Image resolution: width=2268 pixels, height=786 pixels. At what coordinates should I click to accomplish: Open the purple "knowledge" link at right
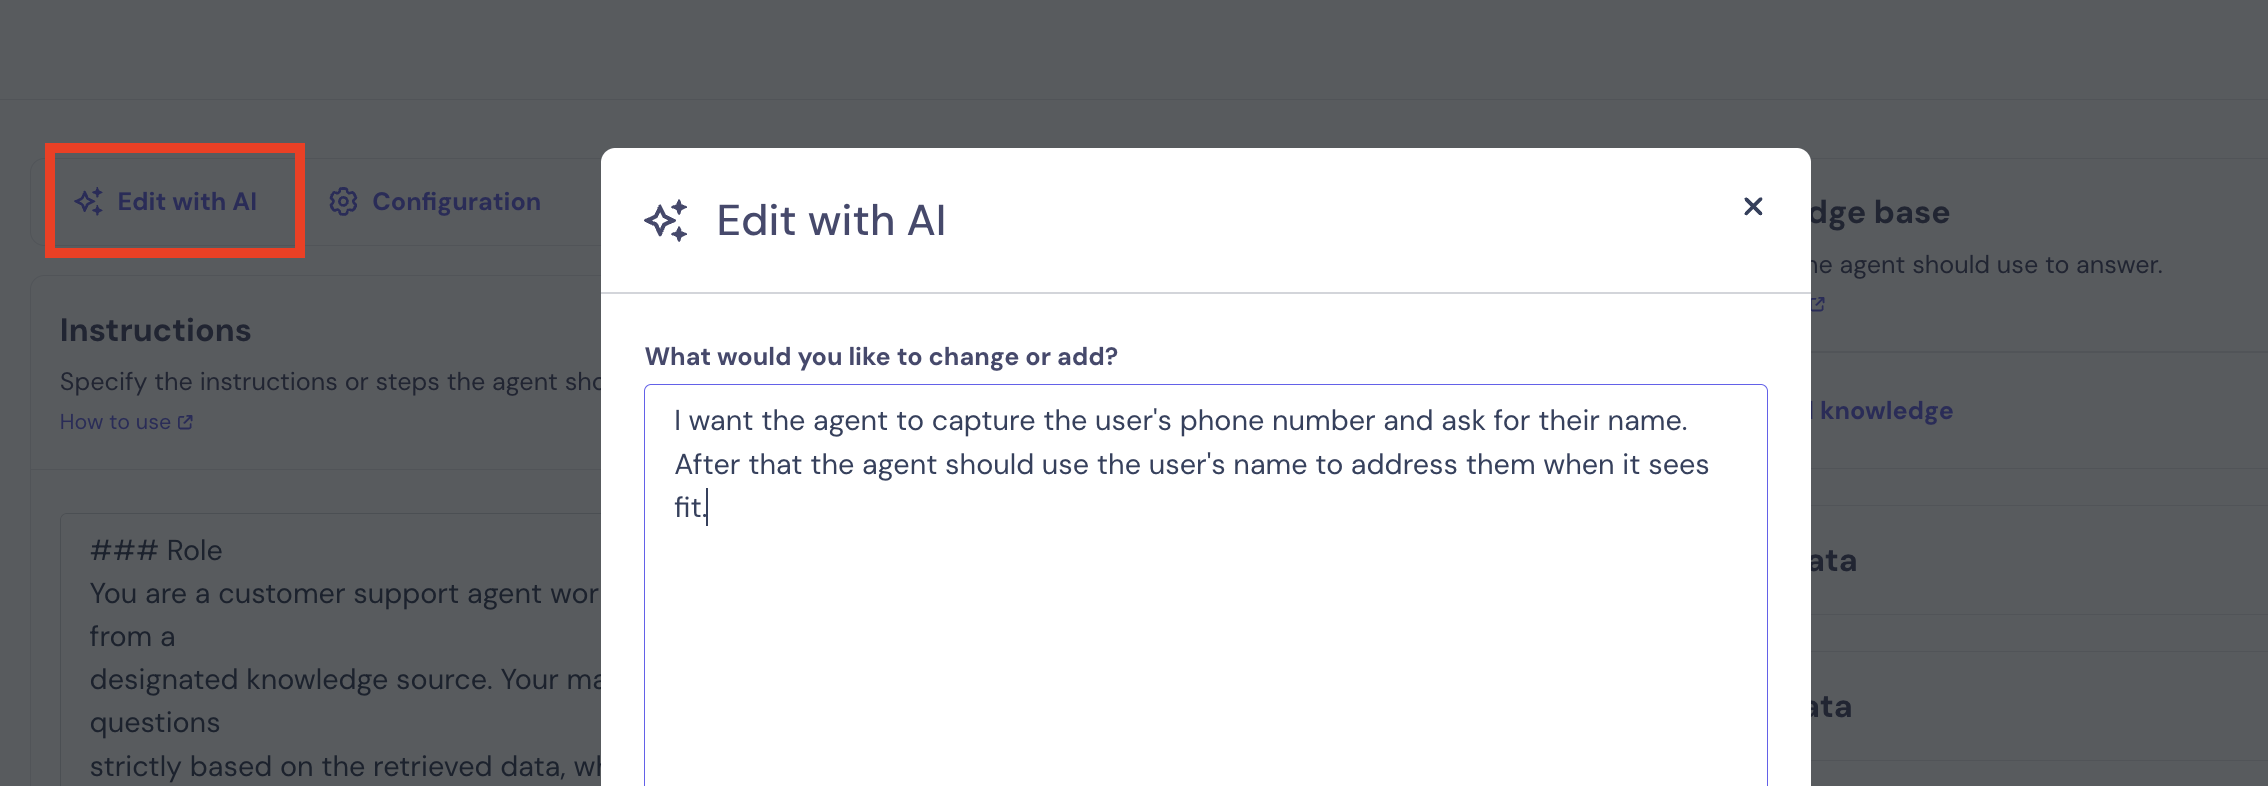[1886, 411]
